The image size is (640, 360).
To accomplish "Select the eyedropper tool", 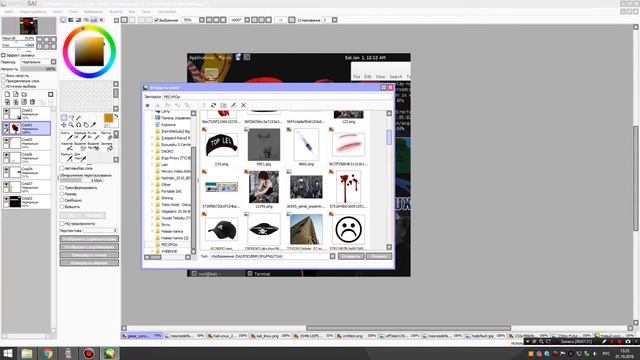I will tap(93, 124).
